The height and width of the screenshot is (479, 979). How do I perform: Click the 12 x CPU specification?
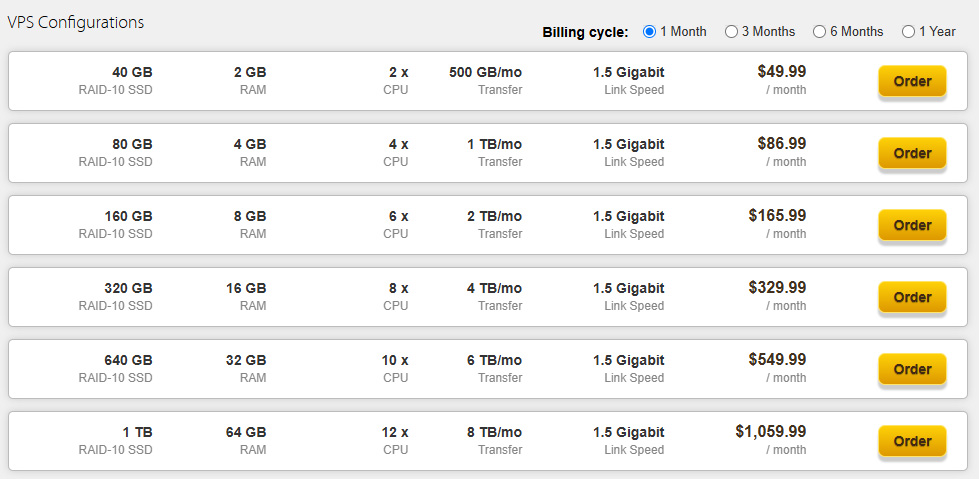[x=395, y=440]
